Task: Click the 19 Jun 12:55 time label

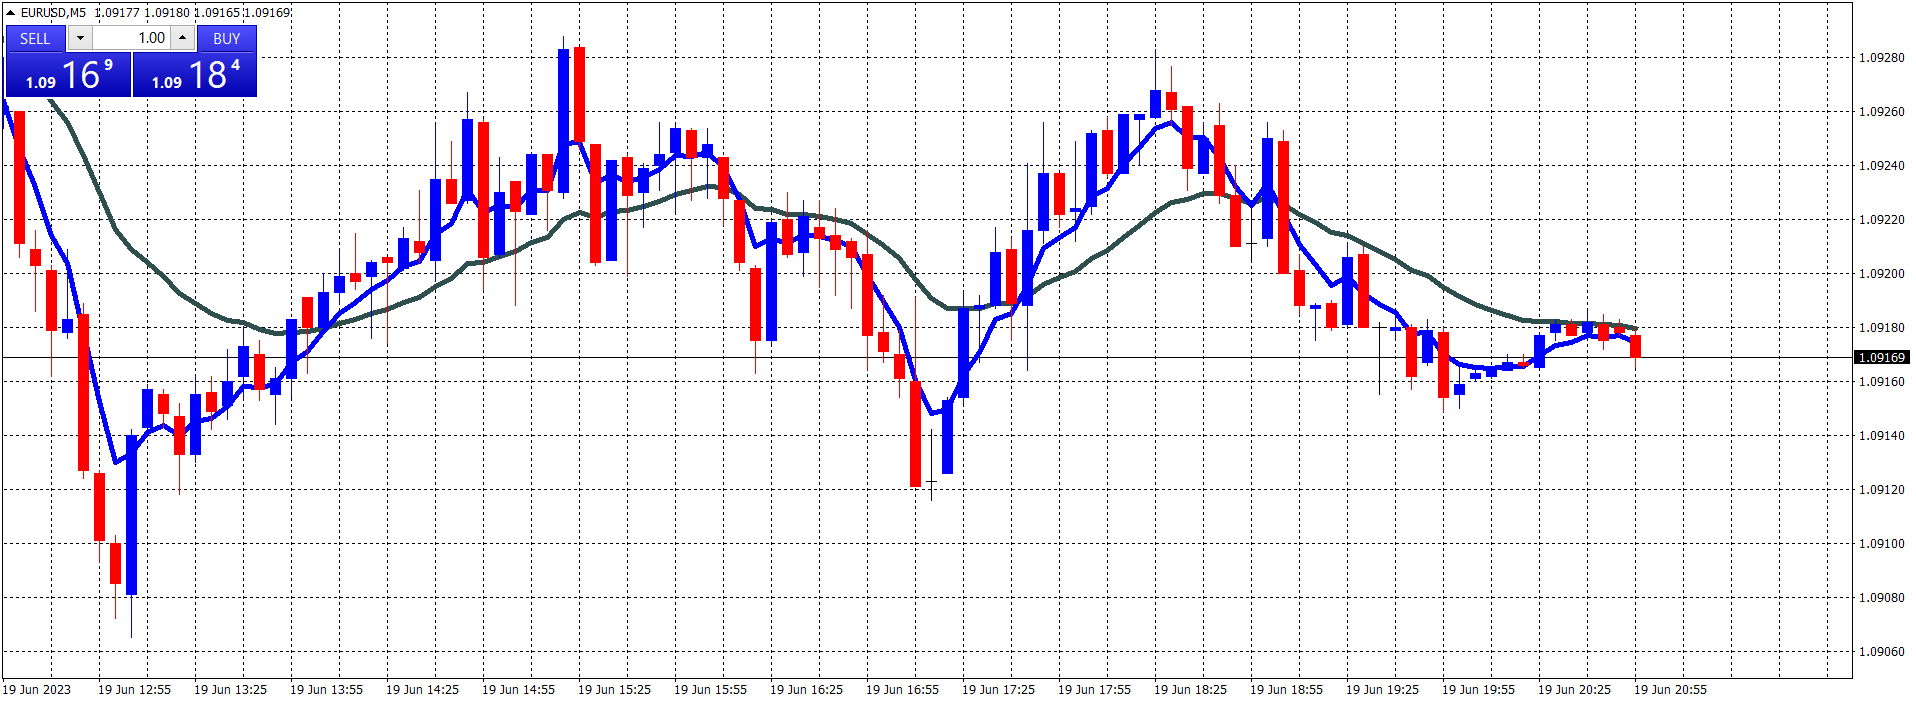Action: (x=134, y=690)
